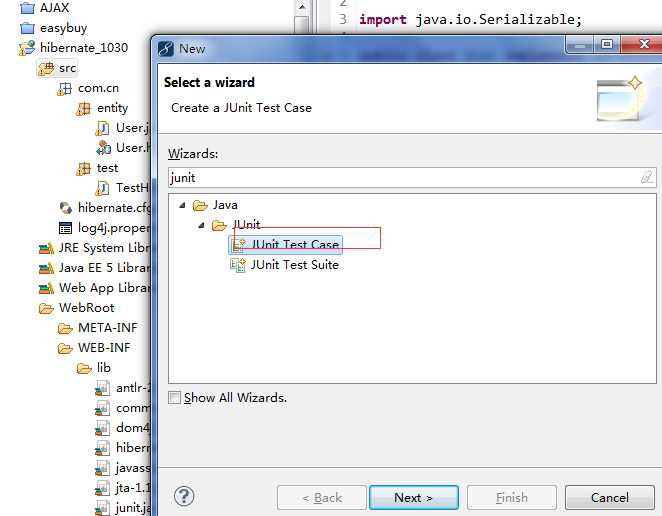
Task: Collapse the Java node in wizards tree
Action: click(x=182, y=205)
